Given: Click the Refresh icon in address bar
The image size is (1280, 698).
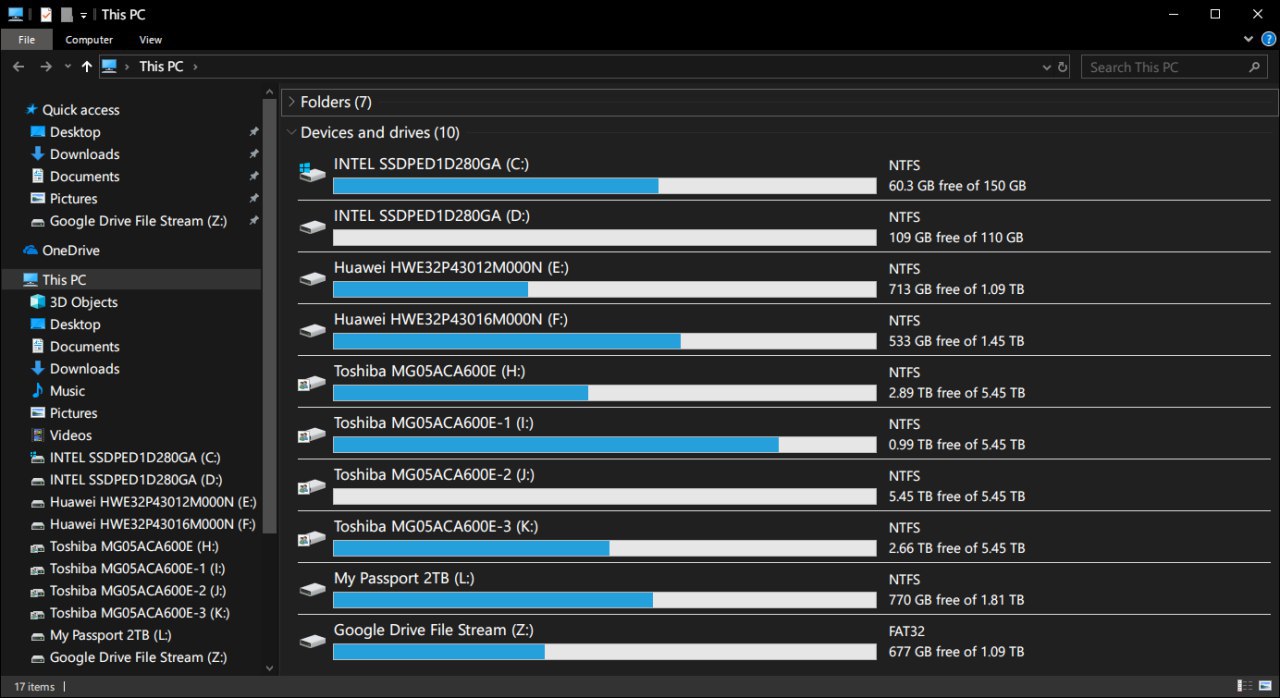Looking at the screenshot, I should (1062, 67).
